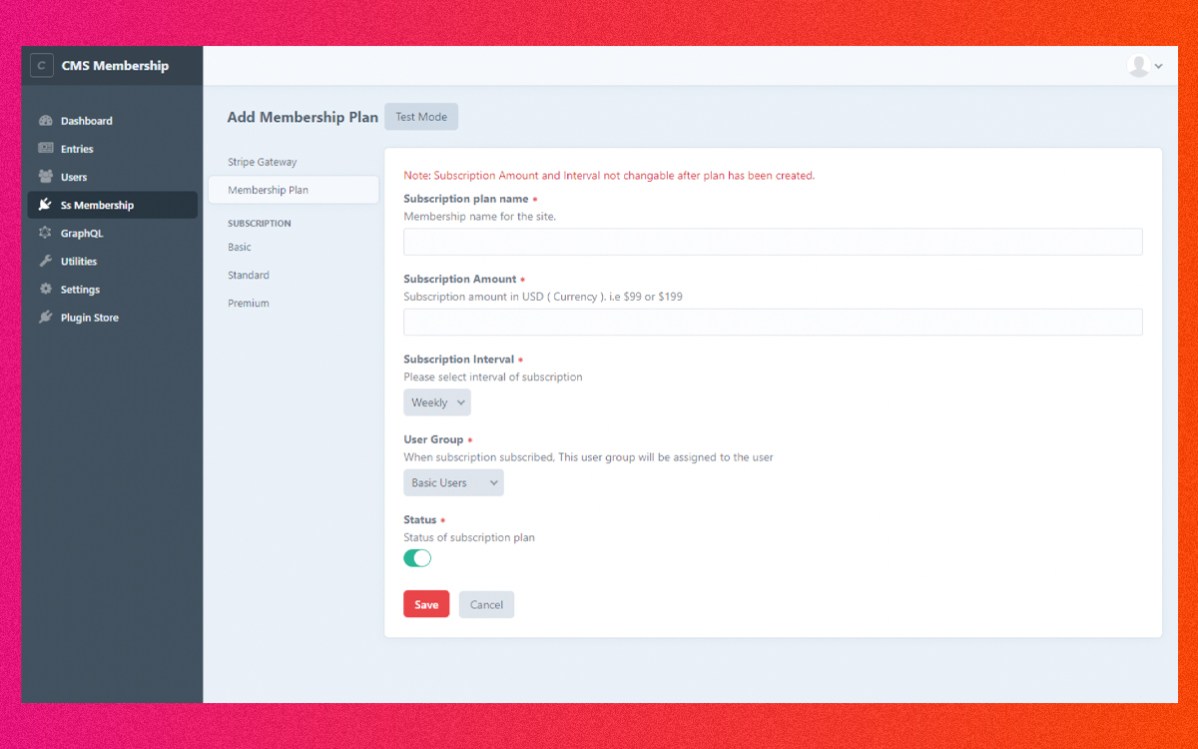
Task: Click the Utilities wrench icon
Action: 46,261
